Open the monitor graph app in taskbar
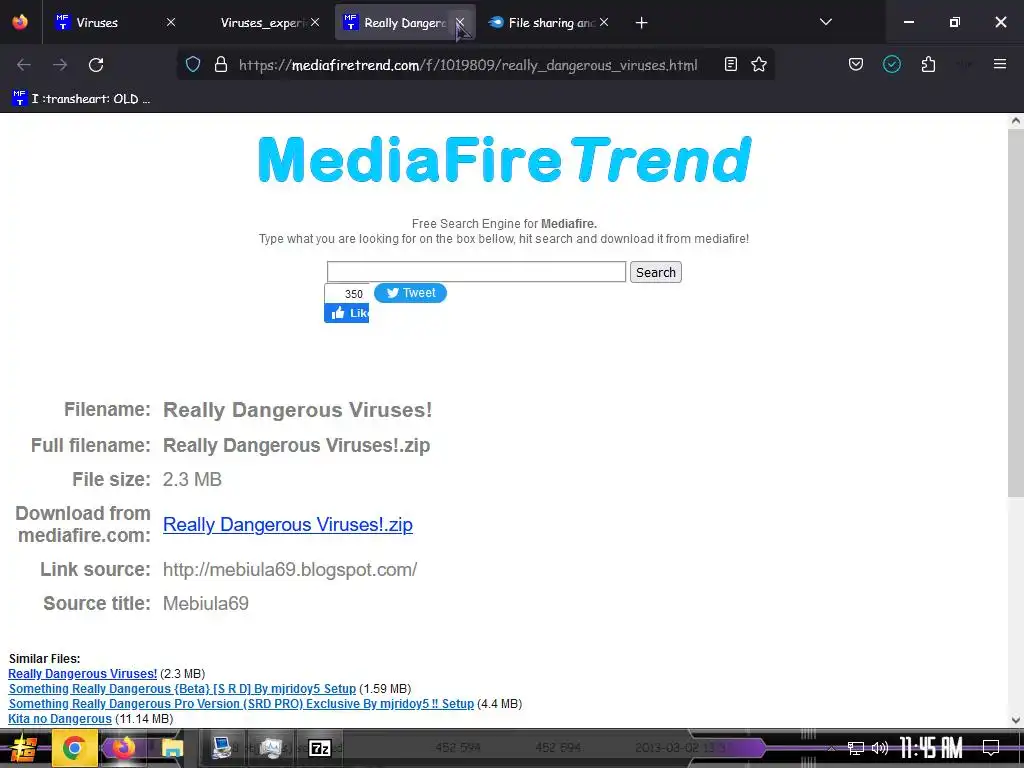Image resolution: width=1024 pixels, height=768 pixels. (x=270, y=748)
